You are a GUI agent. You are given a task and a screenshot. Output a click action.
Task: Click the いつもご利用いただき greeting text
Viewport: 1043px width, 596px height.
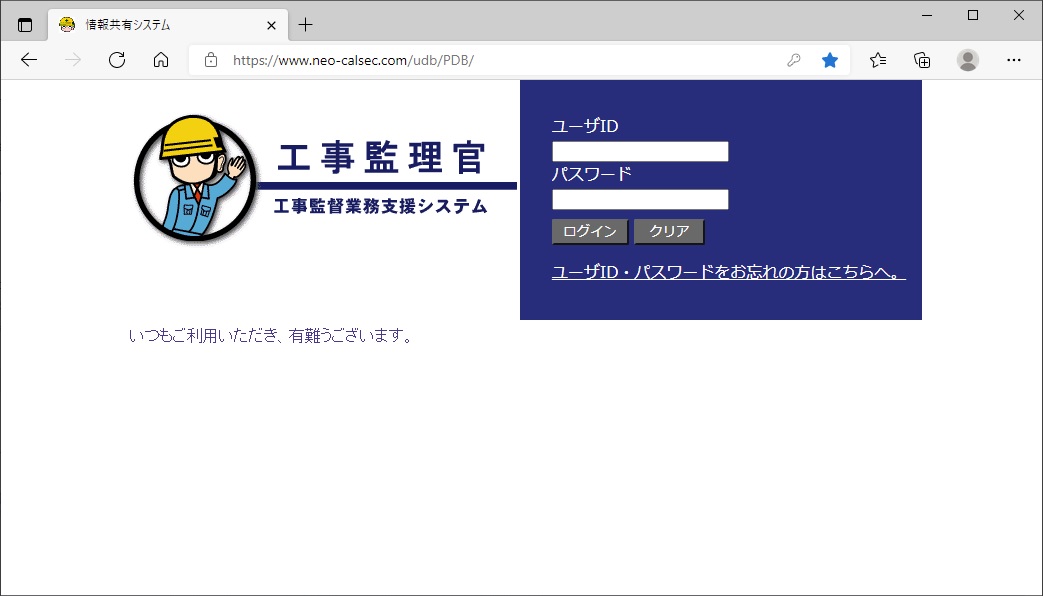pyautogui.click(x=271, y=336)
